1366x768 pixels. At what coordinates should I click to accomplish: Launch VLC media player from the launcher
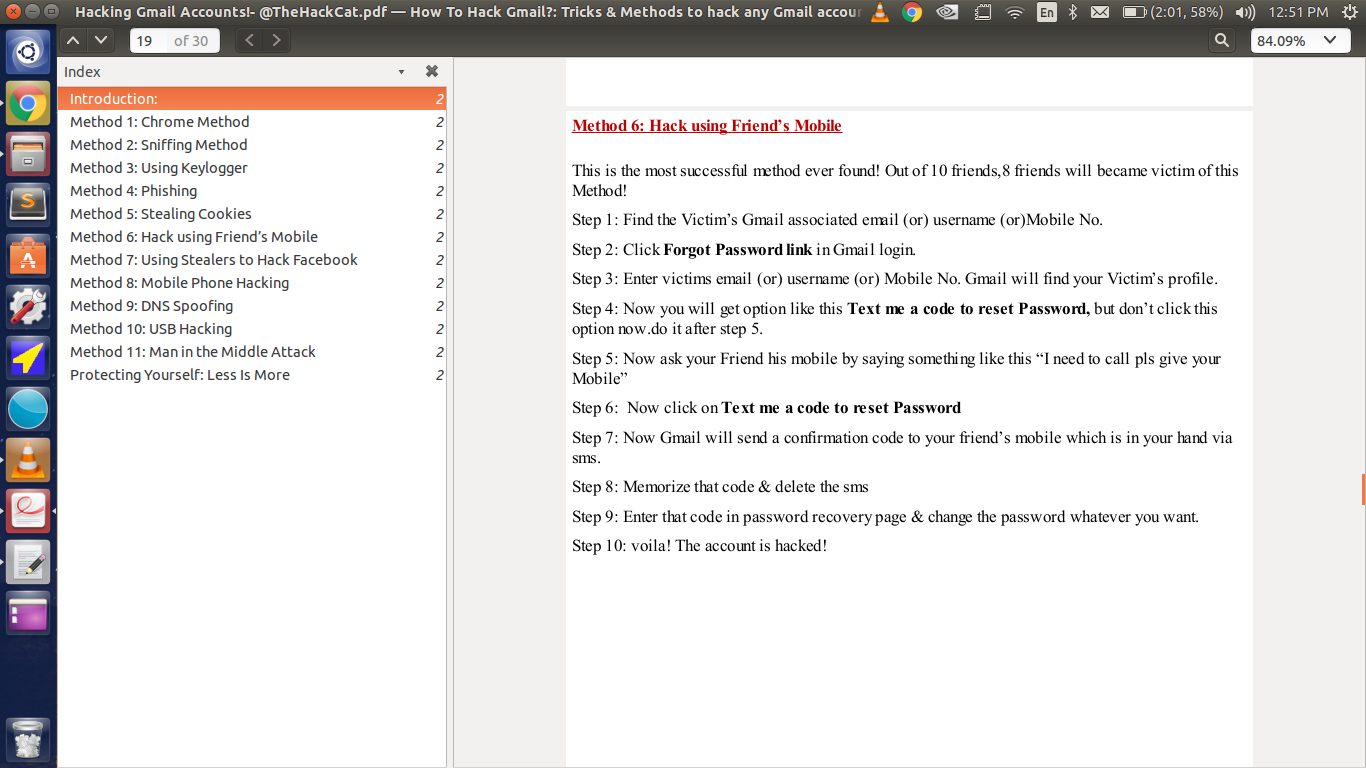[x=28, y=460]
